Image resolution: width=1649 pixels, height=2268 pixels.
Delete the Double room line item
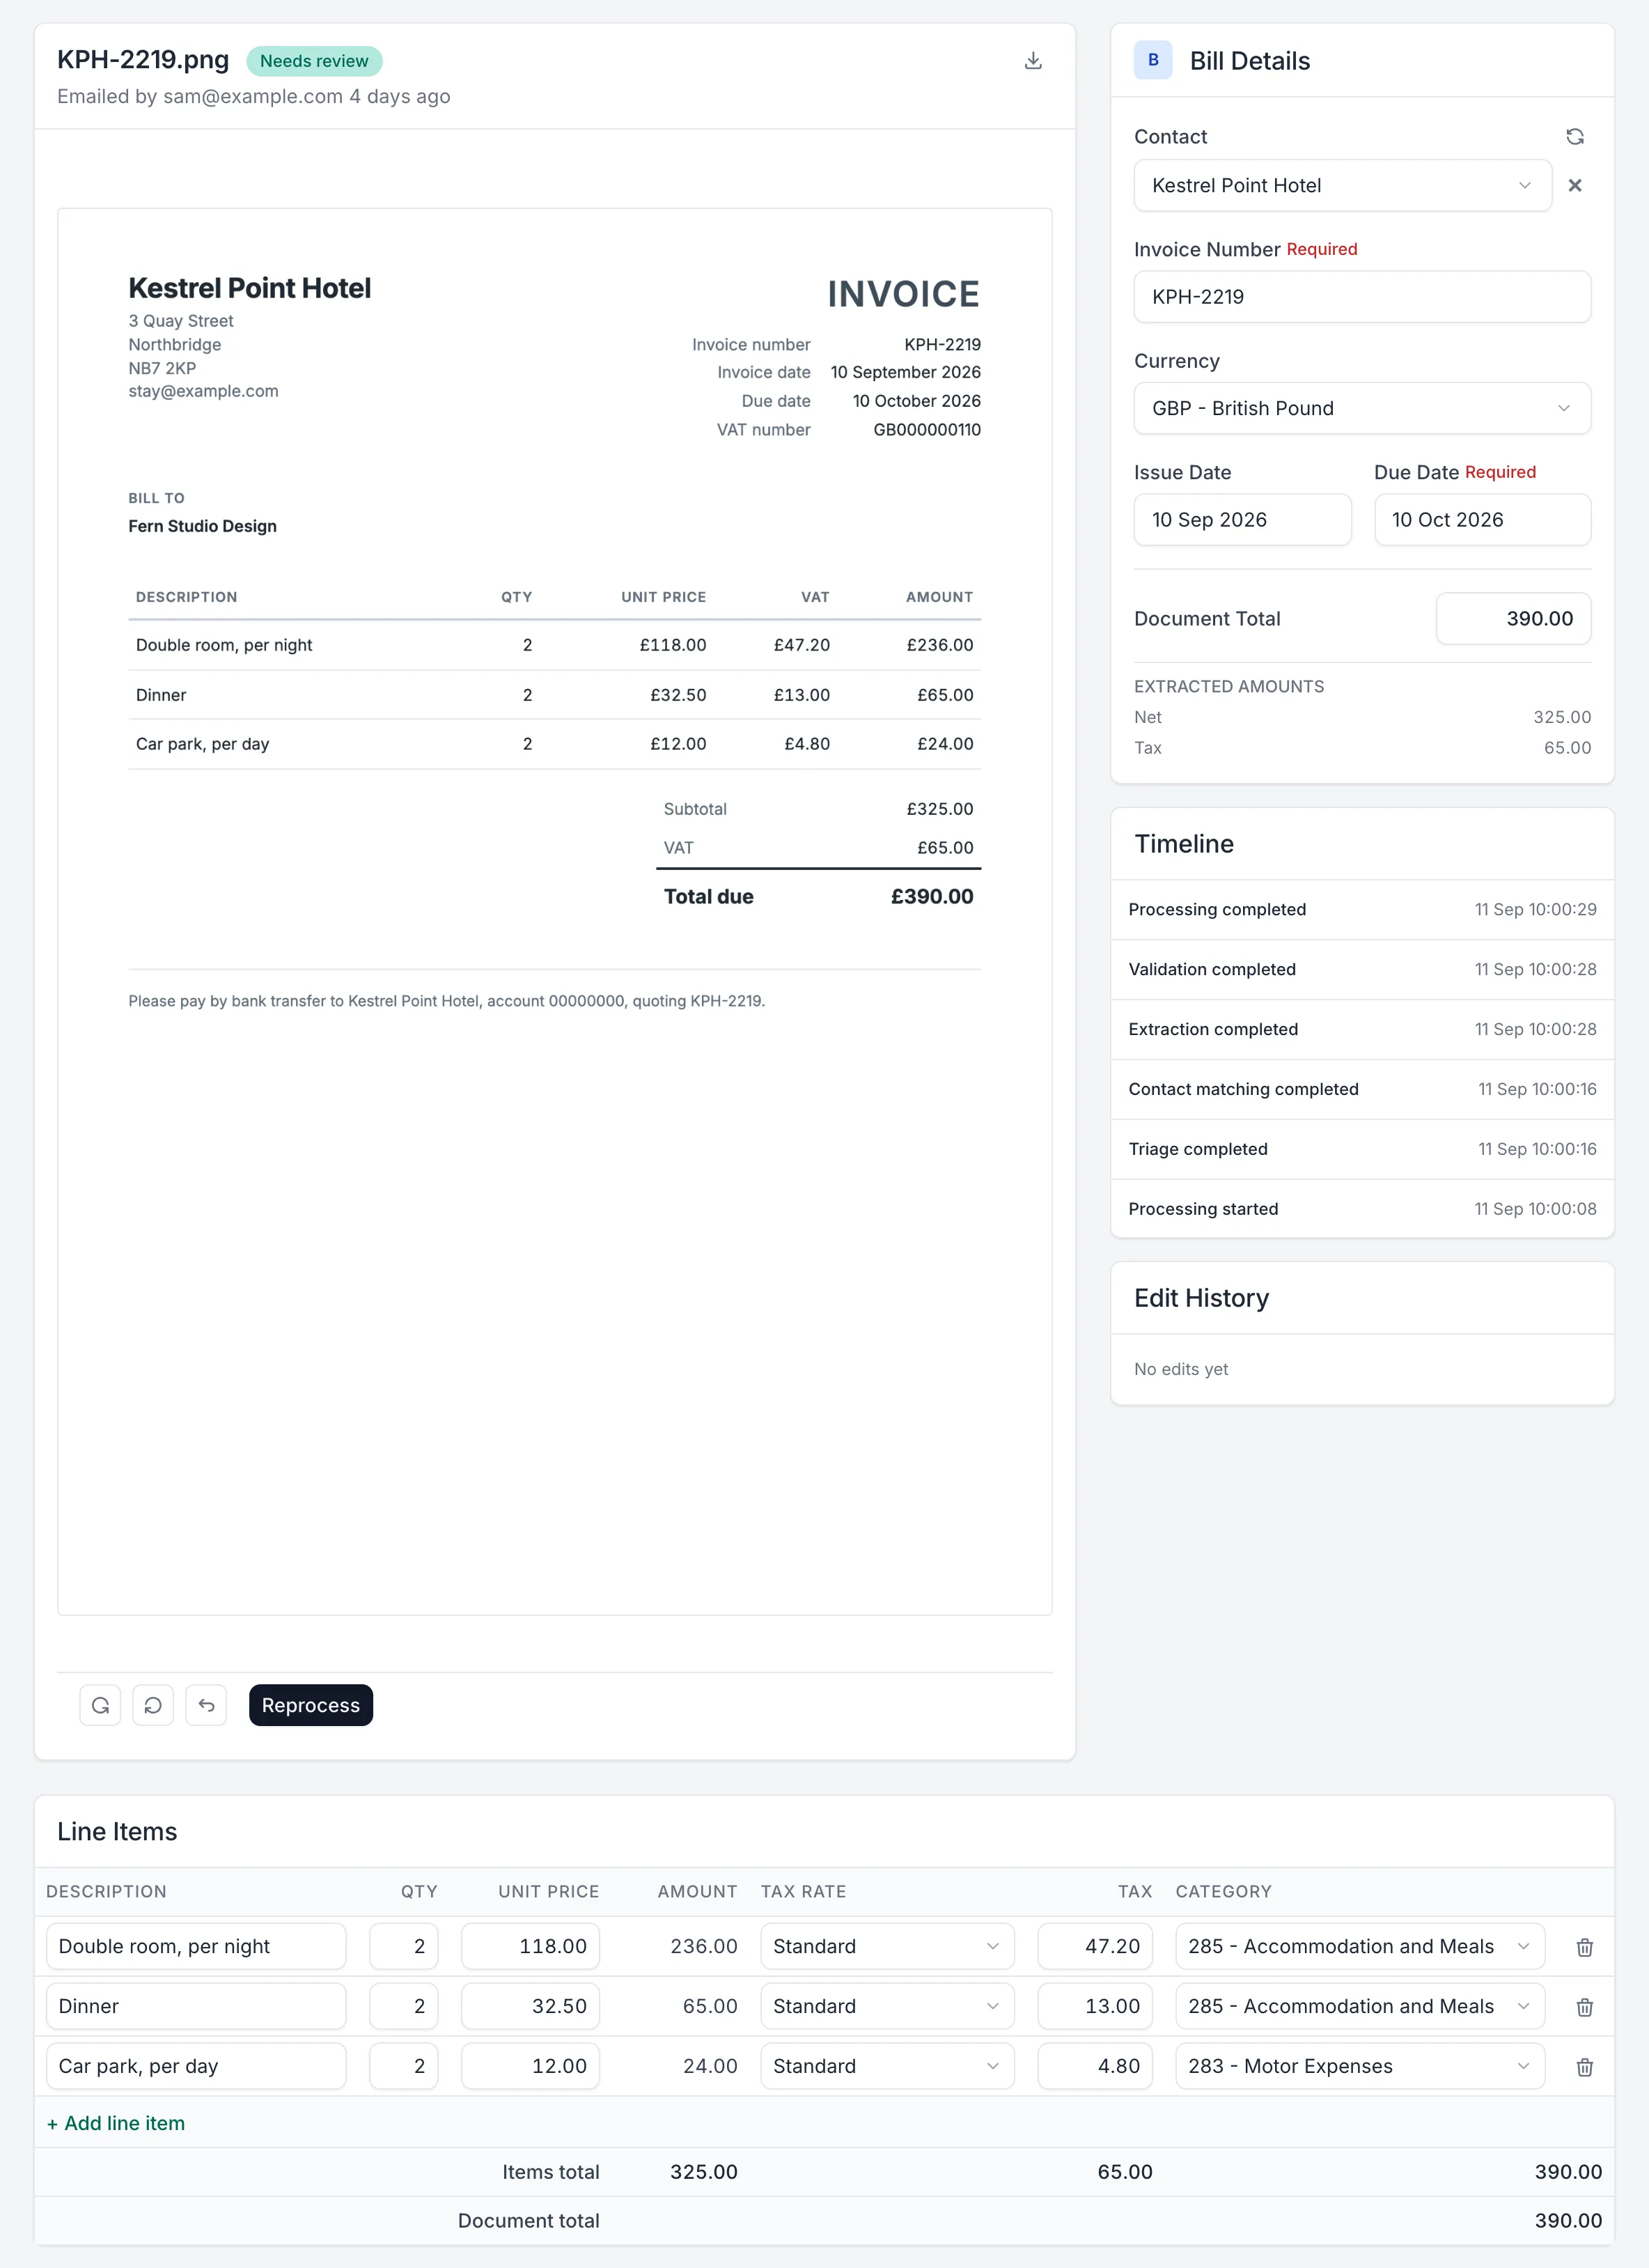tap(1584, 1947)
